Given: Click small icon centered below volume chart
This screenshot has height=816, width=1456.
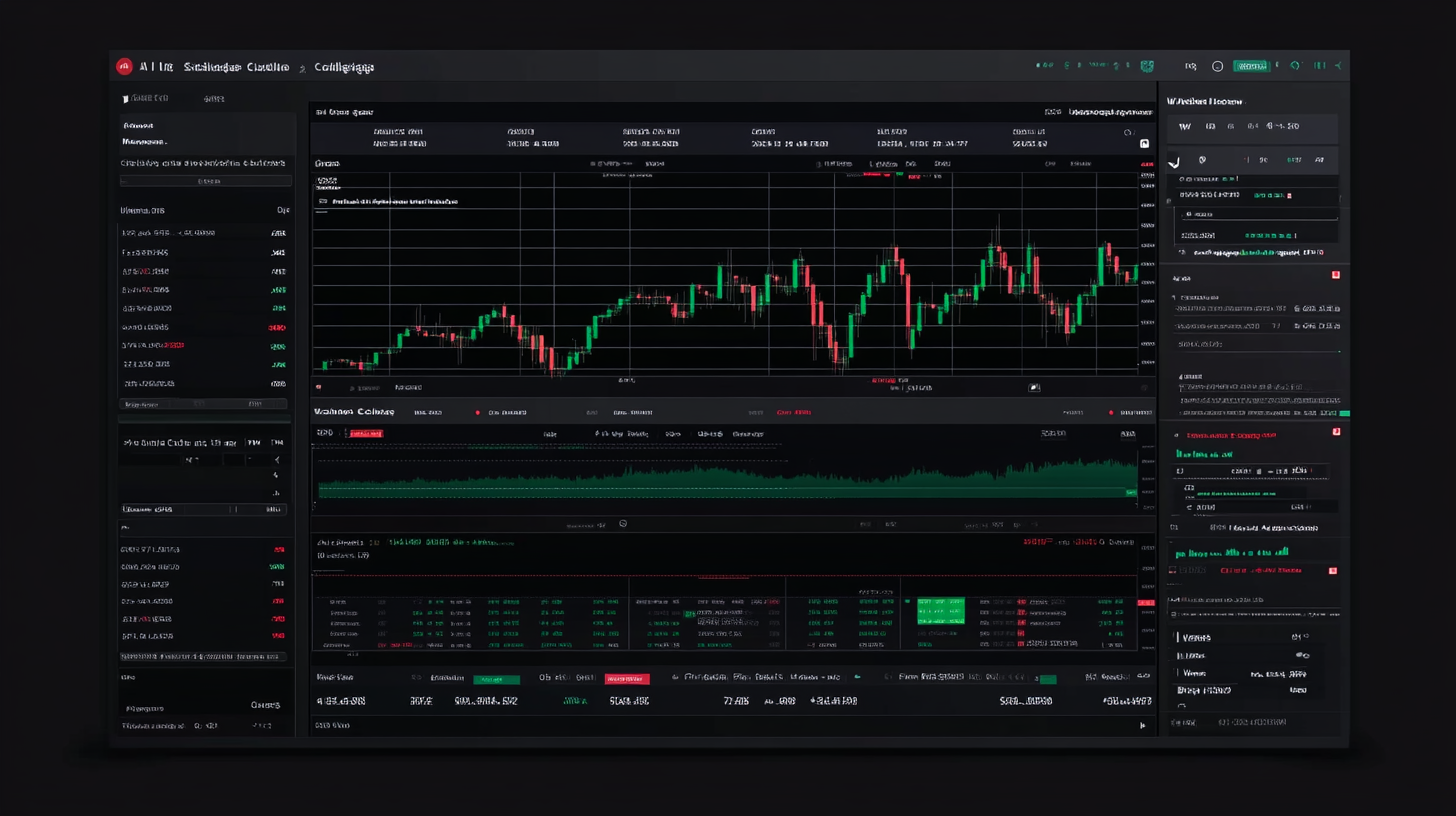Looking at the screenshot, I should tap(623, 523).
